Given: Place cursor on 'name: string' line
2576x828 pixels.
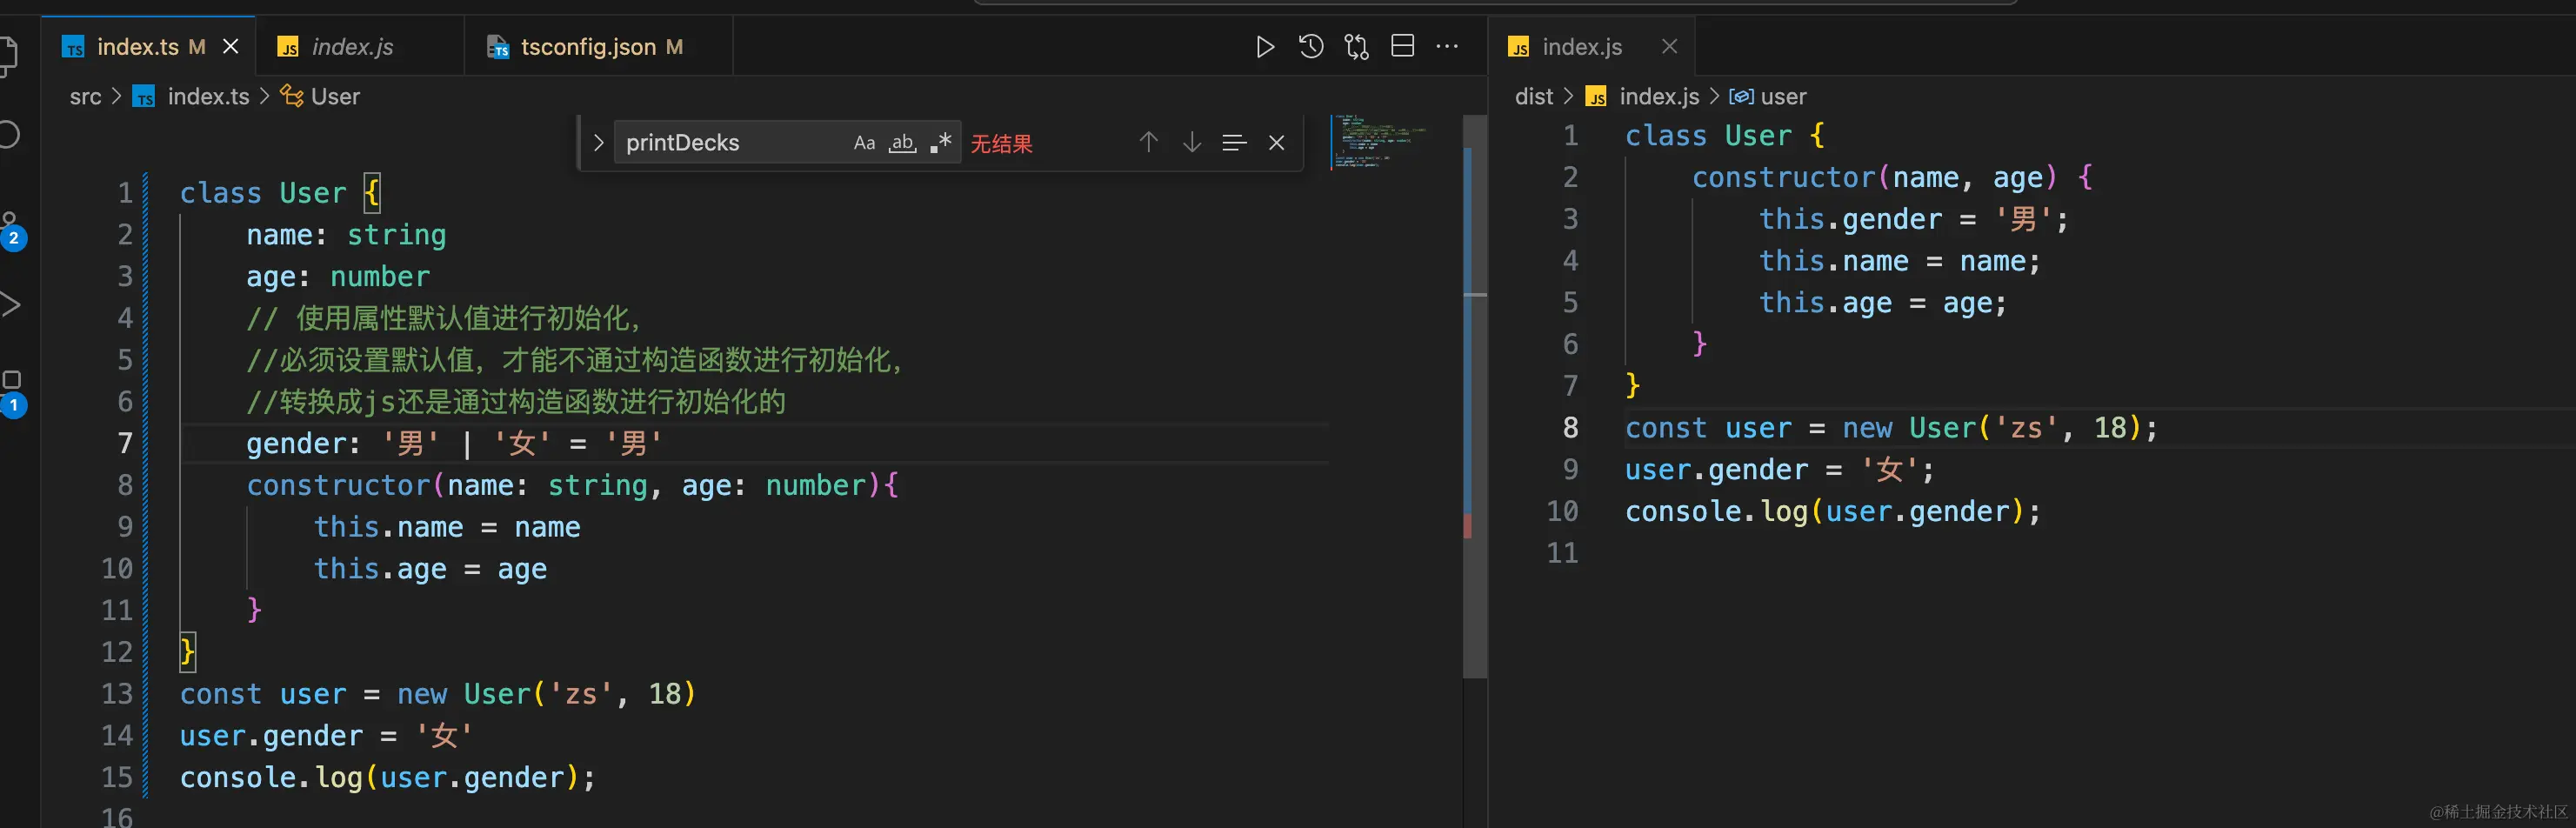Looking at the screenshot, I should point(346,235).
